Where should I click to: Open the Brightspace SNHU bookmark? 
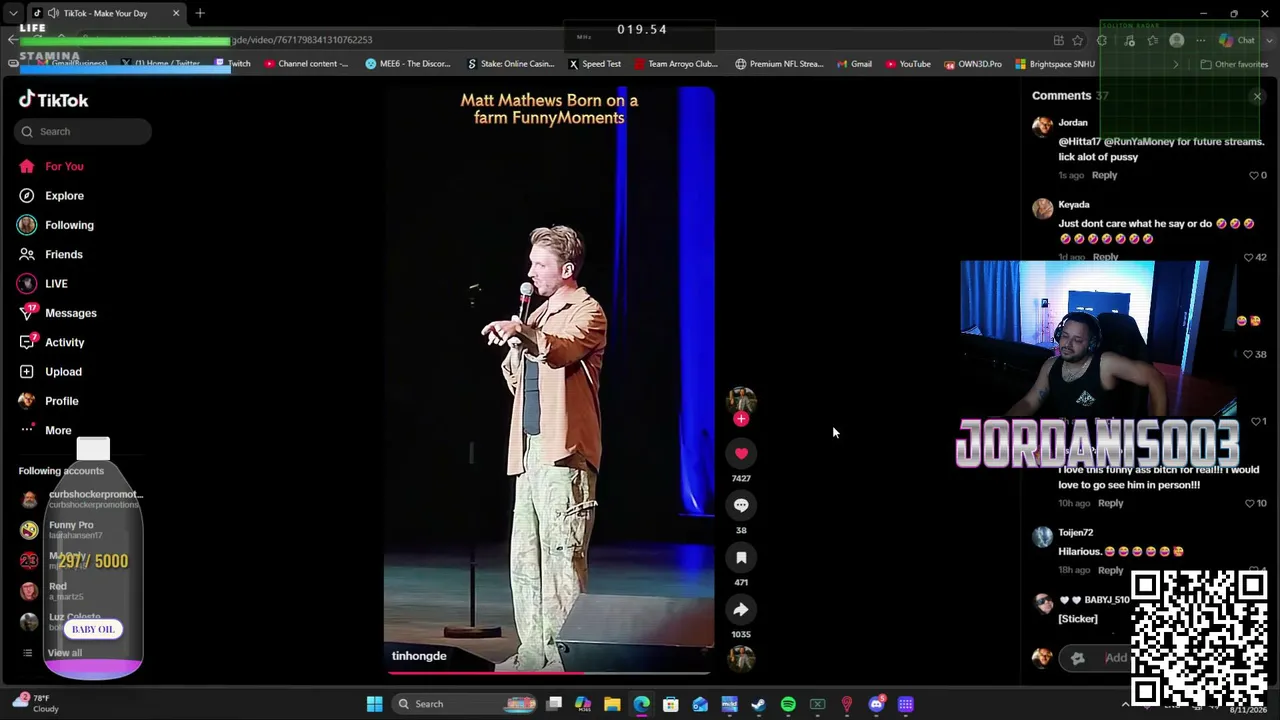point(1055,64)
